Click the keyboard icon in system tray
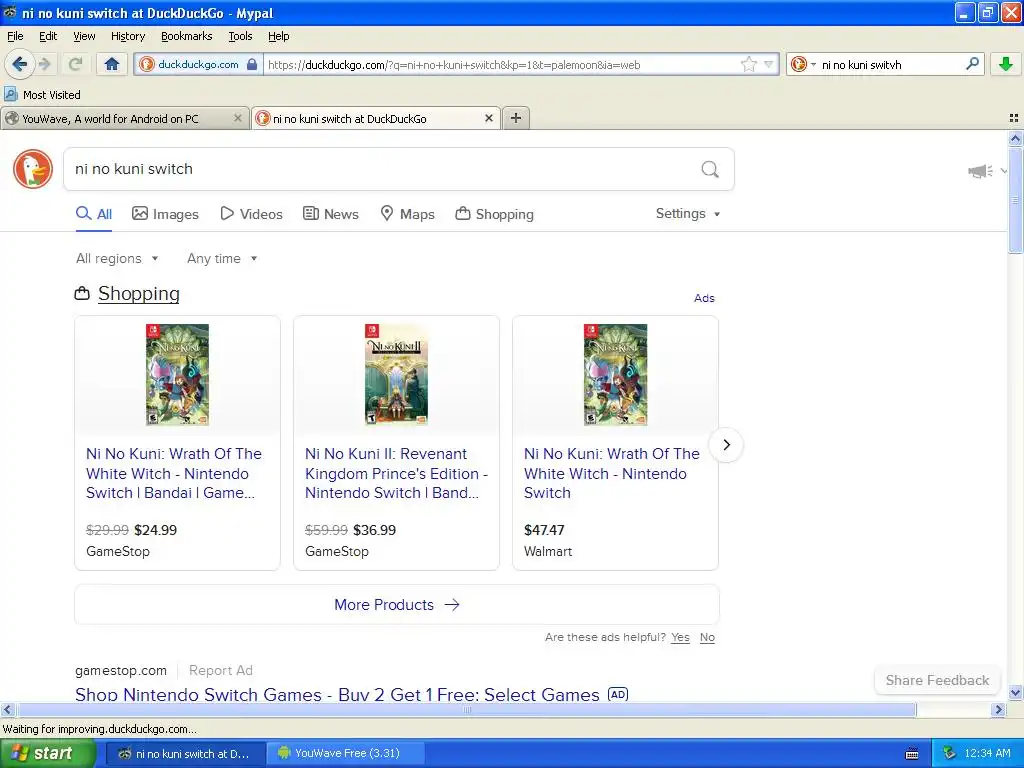Viewport: 1024px width, 768px height. [912, 754]
